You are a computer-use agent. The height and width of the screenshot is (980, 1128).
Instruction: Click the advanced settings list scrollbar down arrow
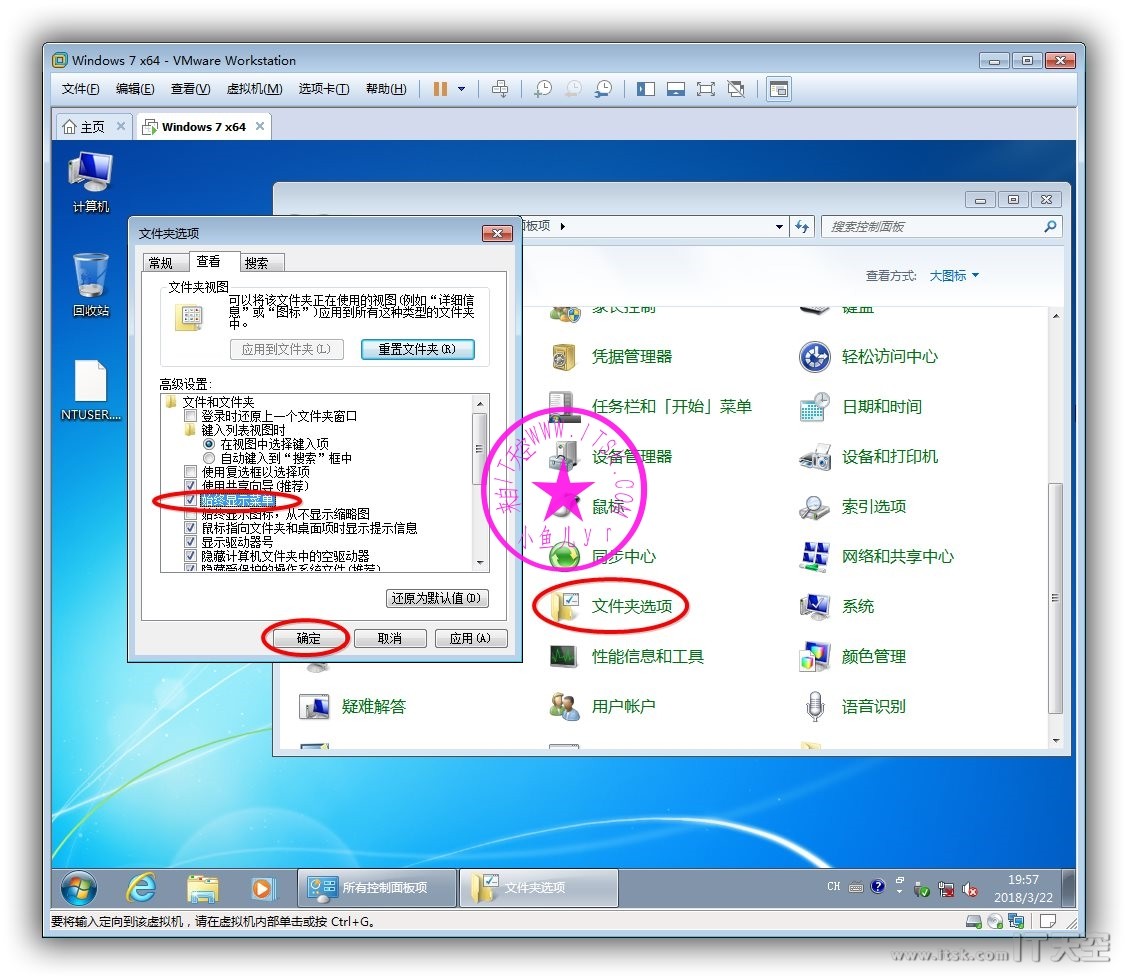coord(481,563)
